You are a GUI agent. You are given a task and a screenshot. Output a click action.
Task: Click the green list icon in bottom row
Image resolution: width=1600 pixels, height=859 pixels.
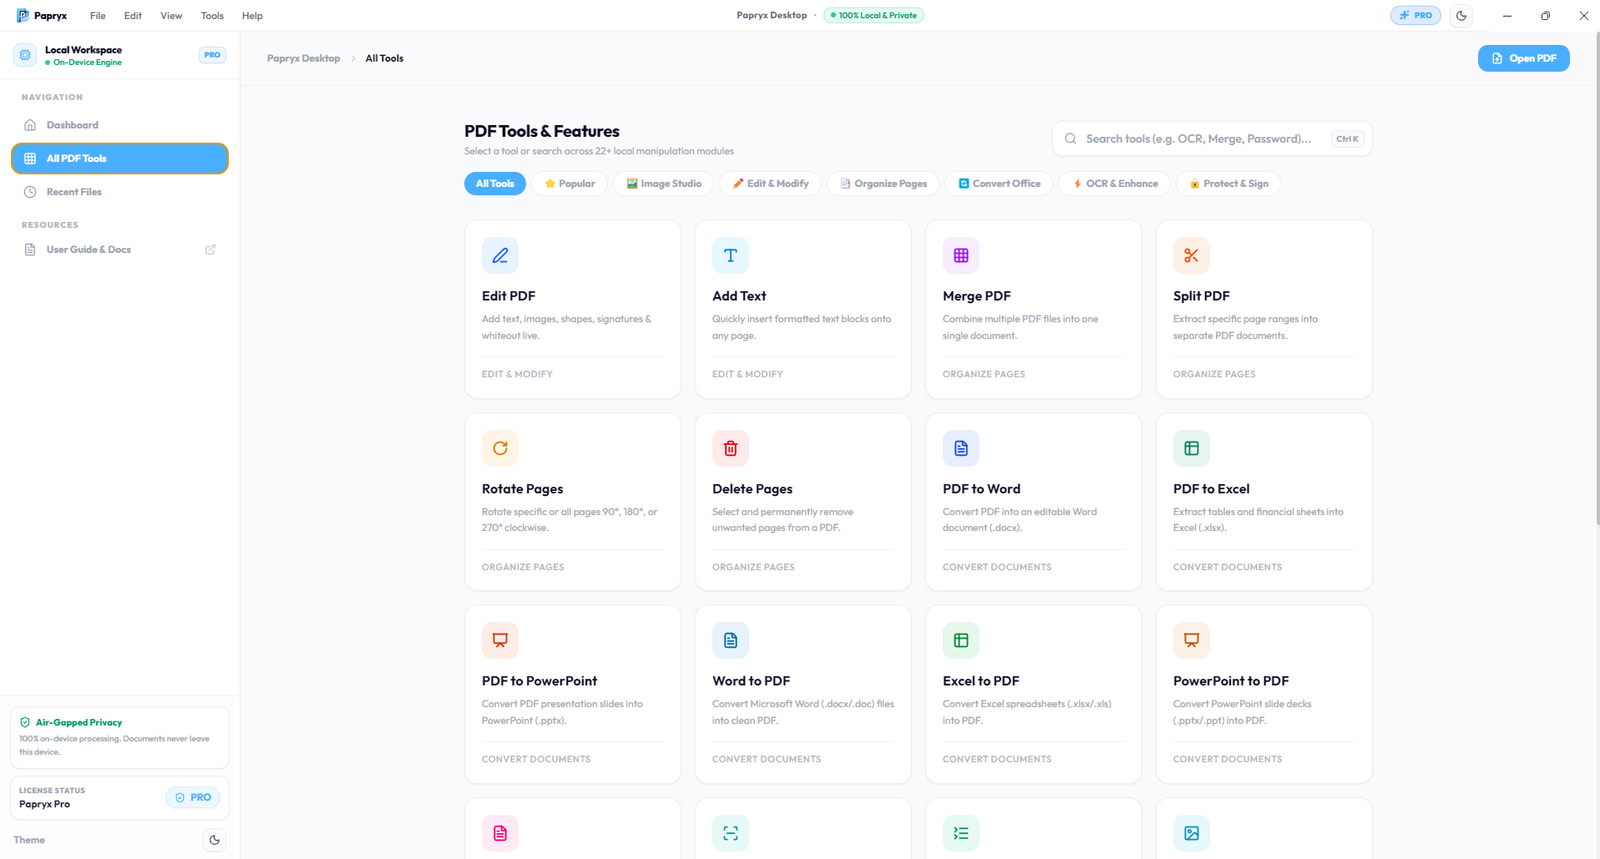(x=961, y=833)
